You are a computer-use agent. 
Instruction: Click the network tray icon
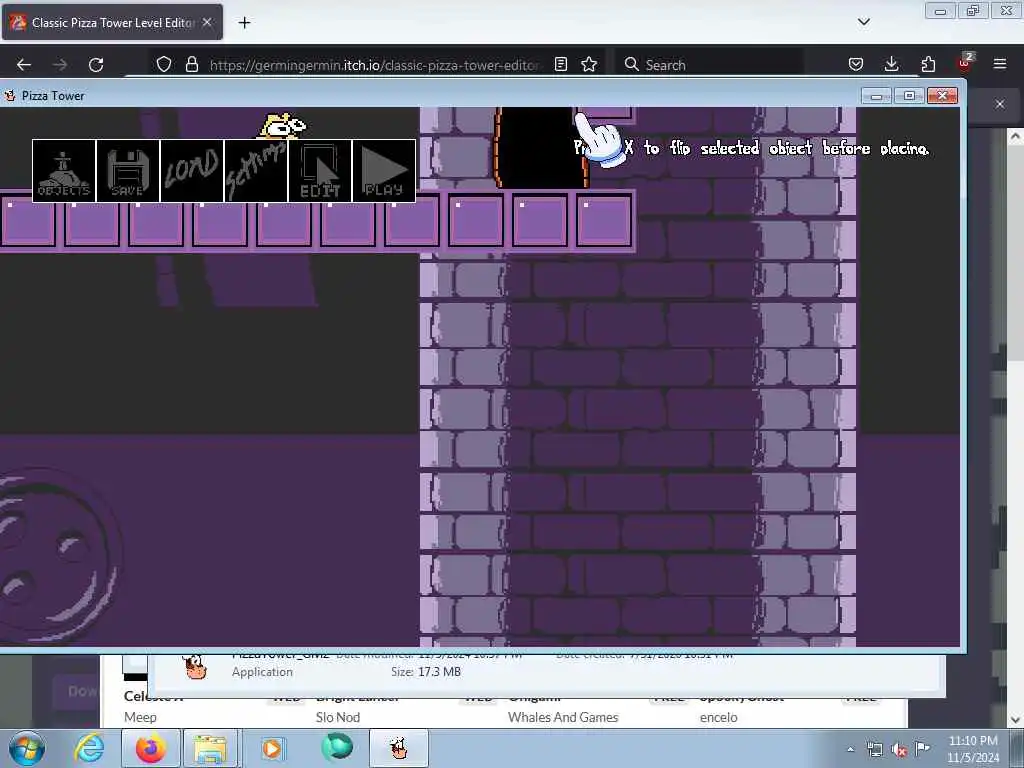(x=874, y=750)
